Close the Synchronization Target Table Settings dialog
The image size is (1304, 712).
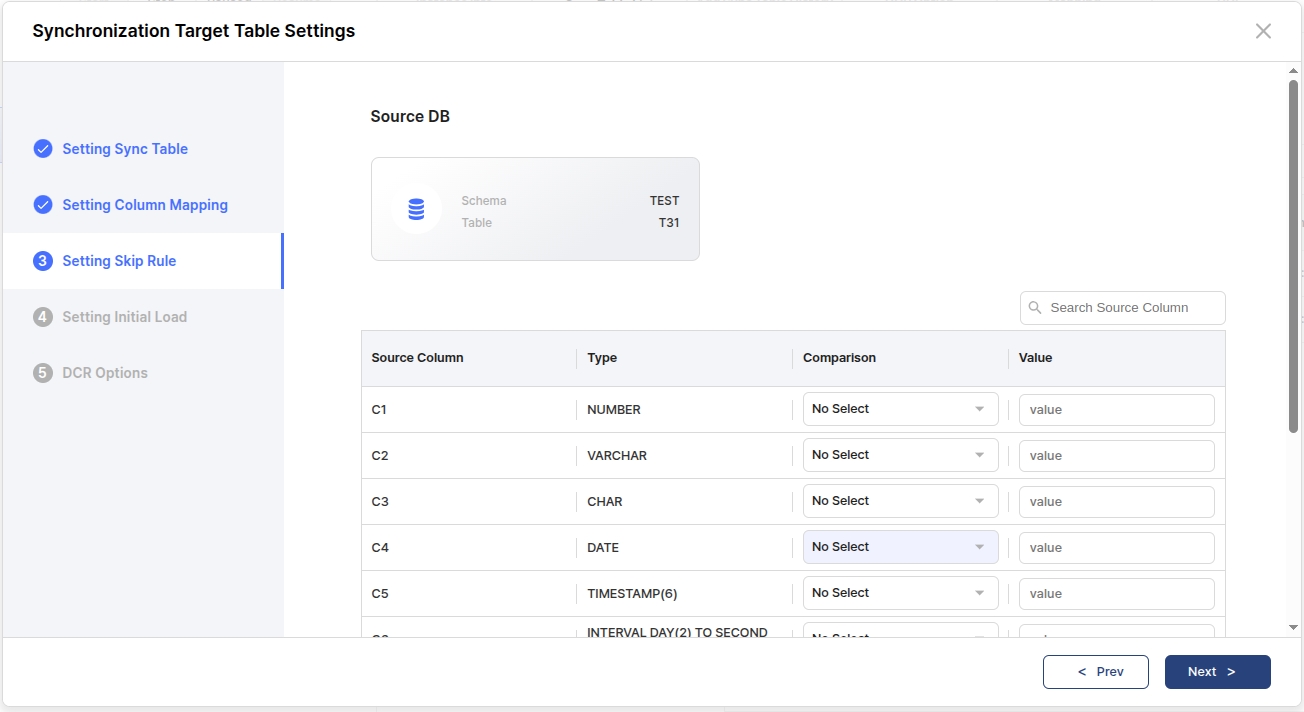coord(1263,31)
